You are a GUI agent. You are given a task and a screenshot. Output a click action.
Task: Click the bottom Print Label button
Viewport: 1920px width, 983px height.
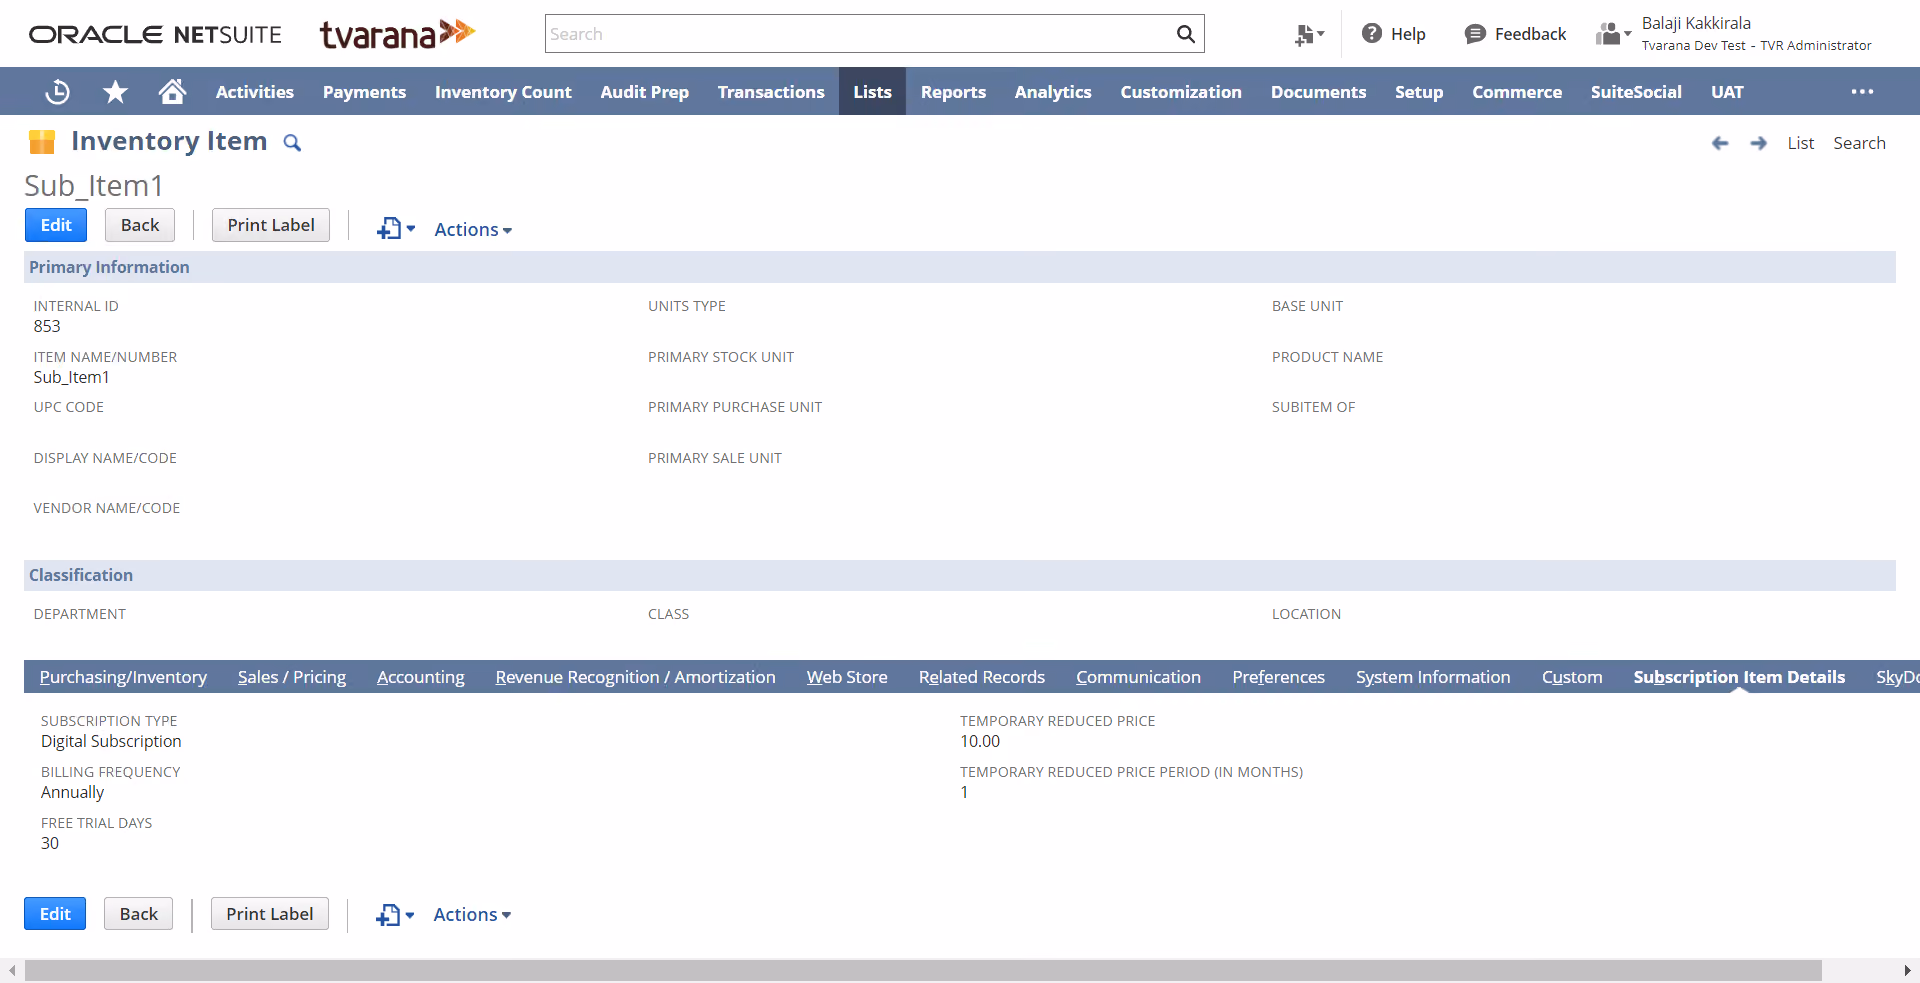pyautogui.click(x=270, y=914)
